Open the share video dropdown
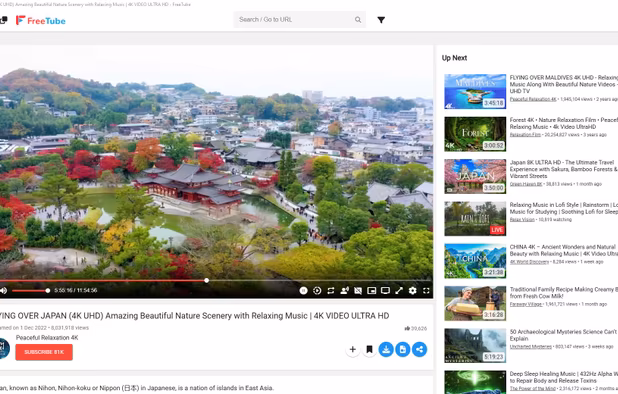 pyautogui.click(x=419, y=349)
